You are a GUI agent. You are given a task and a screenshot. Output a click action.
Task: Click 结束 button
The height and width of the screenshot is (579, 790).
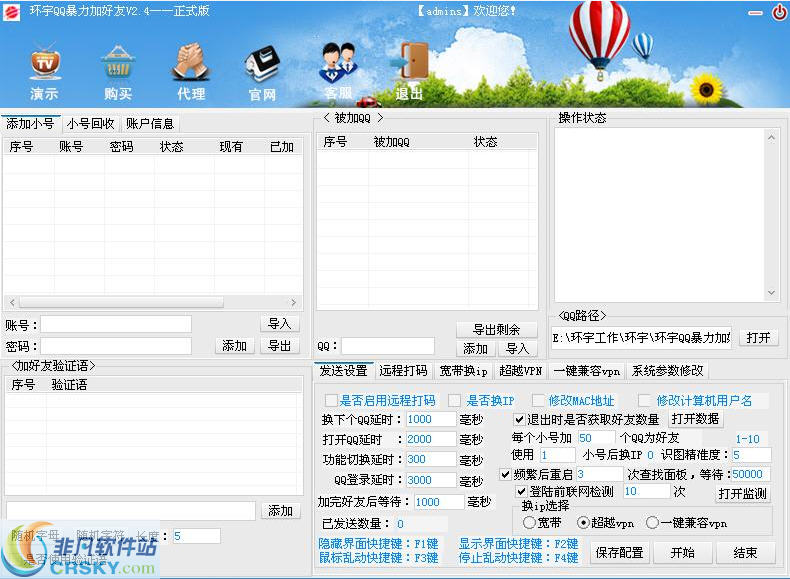745,553
